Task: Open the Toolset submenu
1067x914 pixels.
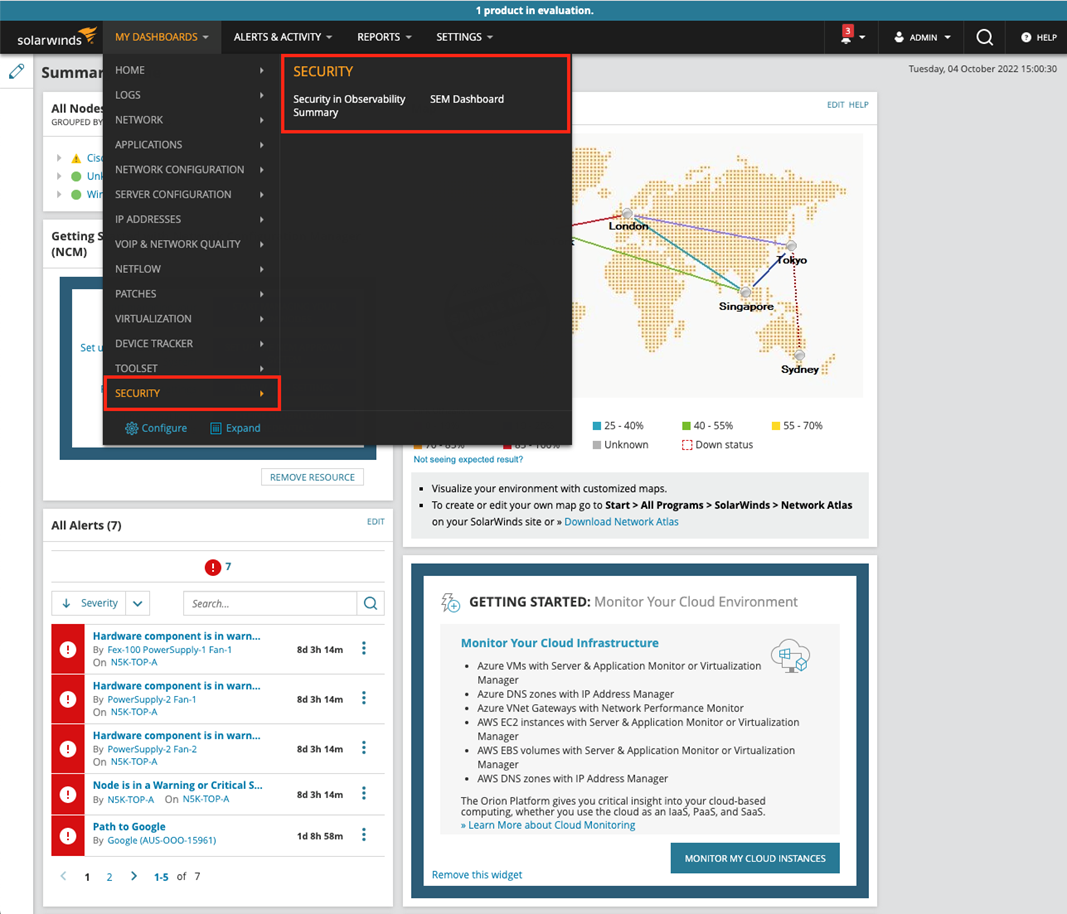Action: pos(189,368)
